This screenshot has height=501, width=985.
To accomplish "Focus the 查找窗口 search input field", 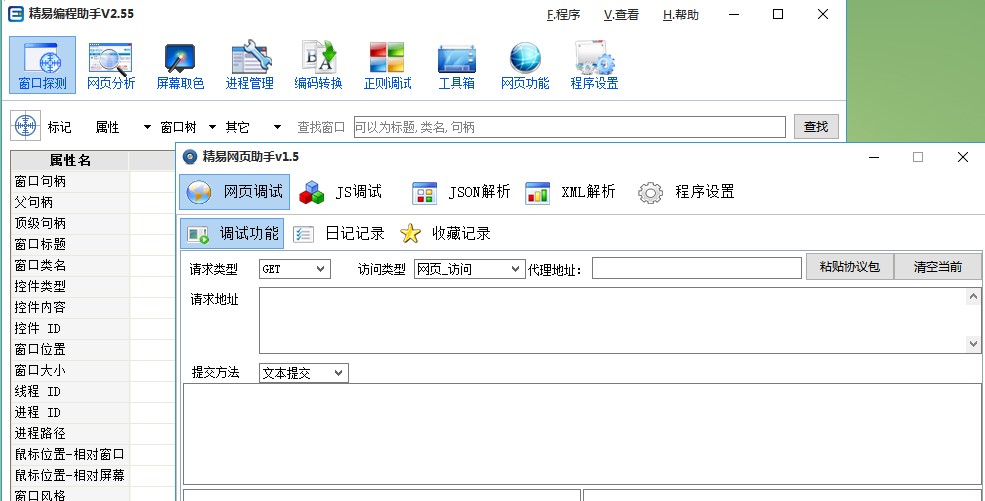I will tap(569, 127).
